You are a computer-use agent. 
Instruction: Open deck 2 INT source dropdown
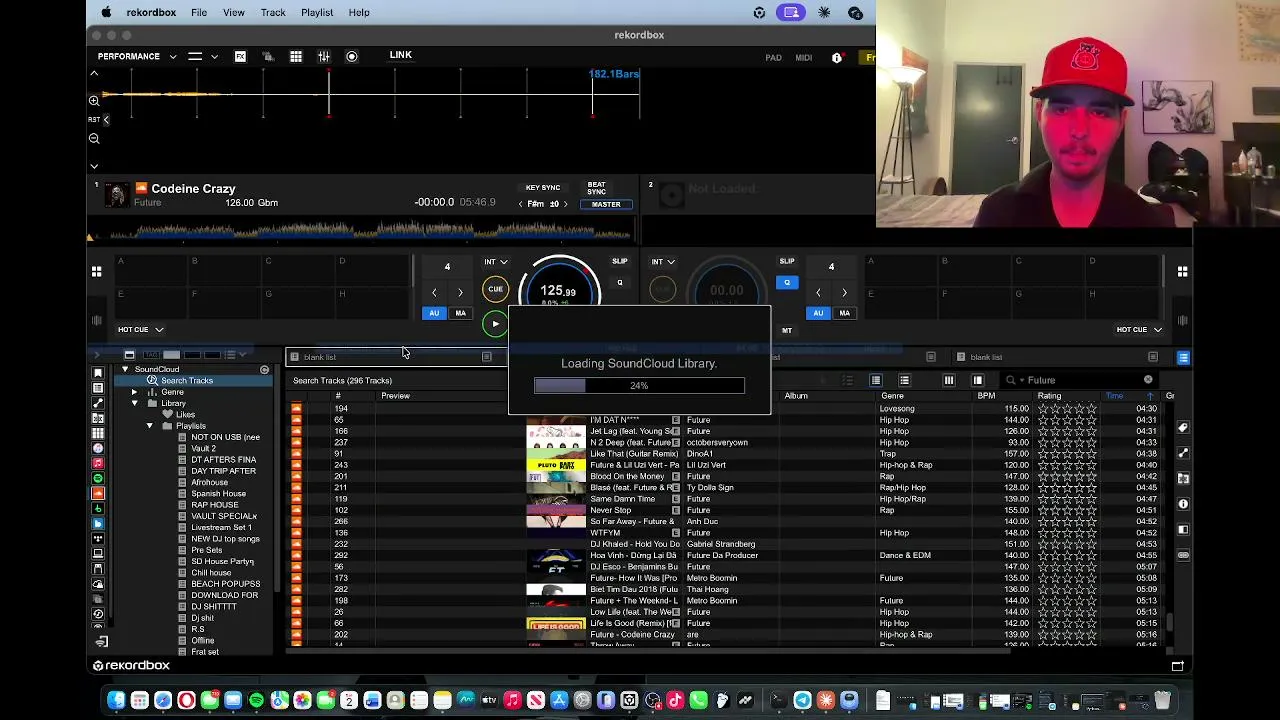664,262
